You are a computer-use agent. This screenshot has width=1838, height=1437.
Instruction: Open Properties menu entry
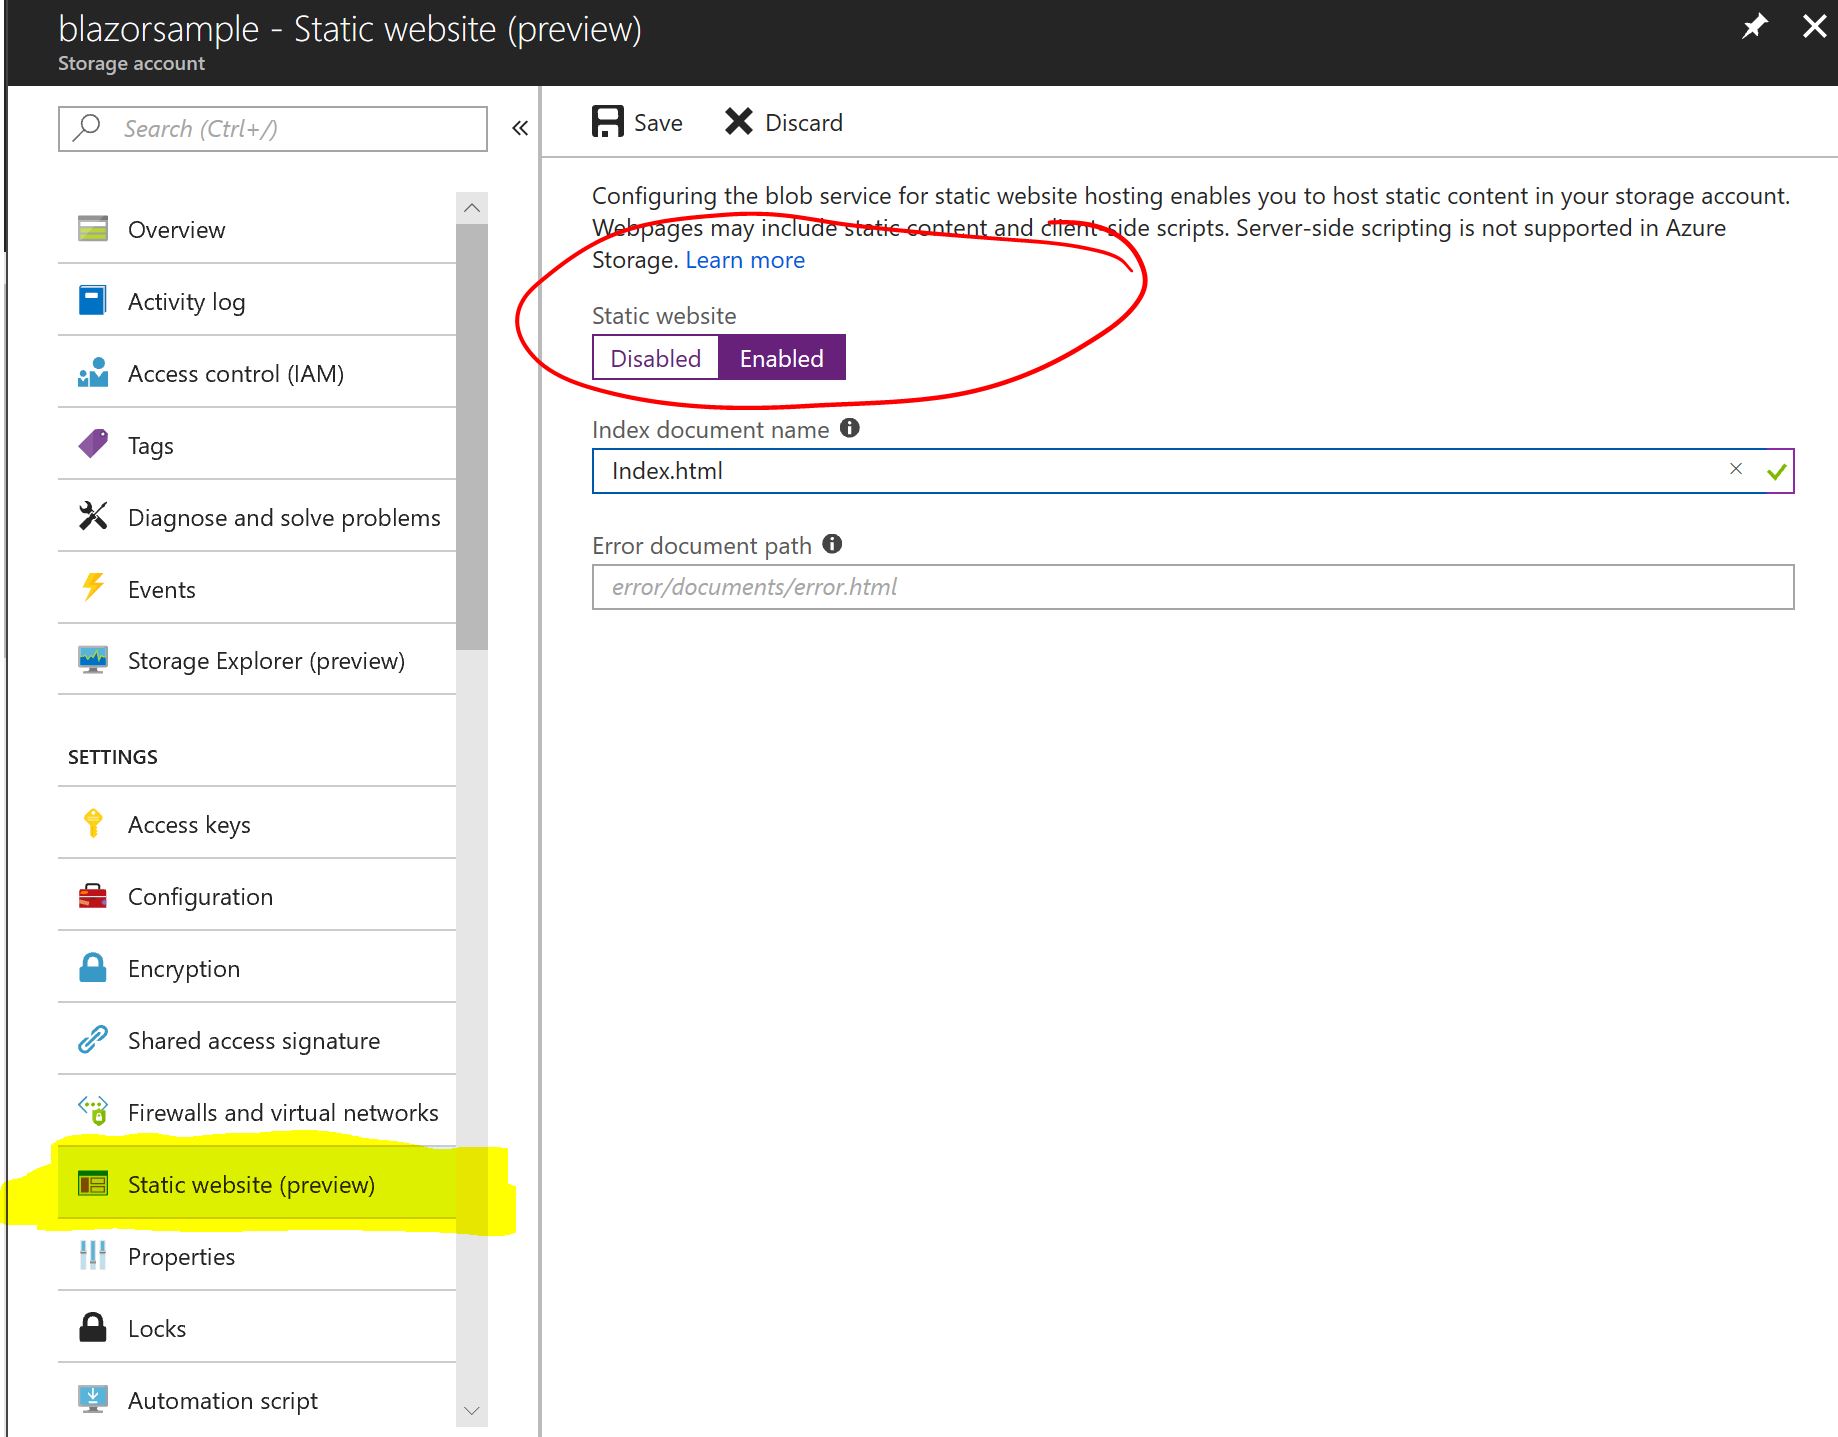click(257, 1256)
